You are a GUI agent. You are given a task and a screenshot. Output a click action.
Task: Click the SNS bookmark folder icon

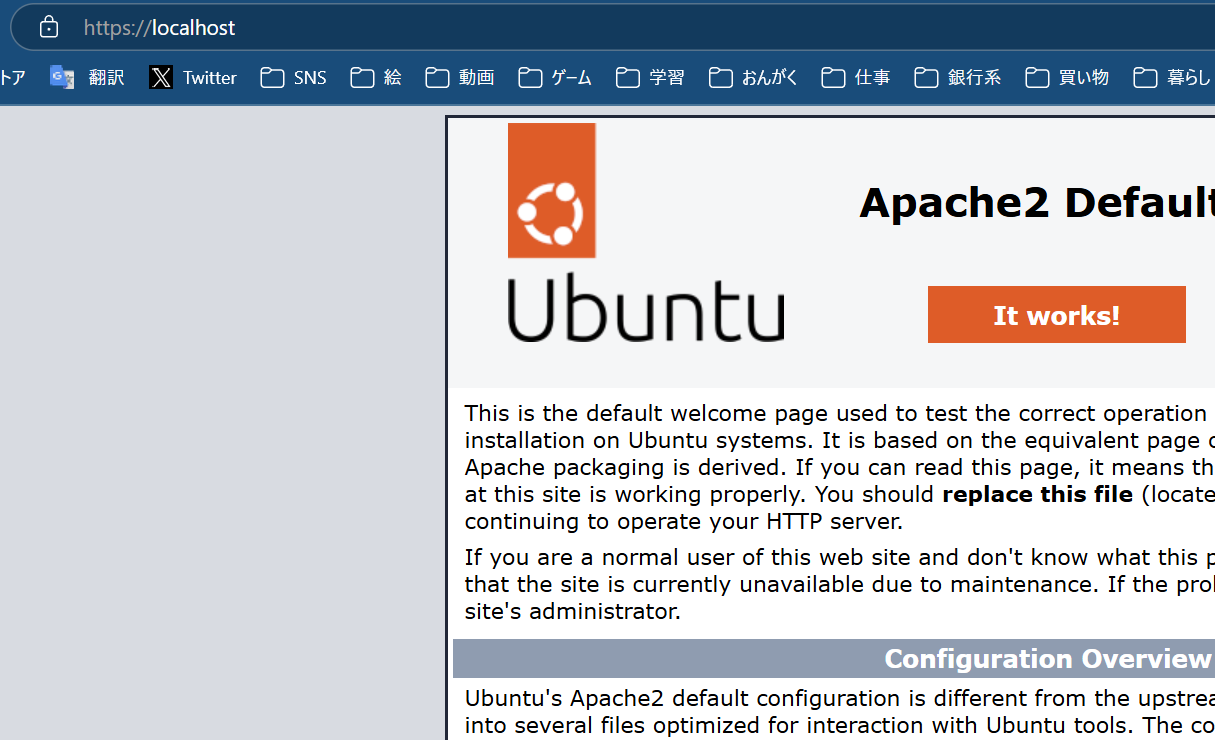[x=270, y=77]
